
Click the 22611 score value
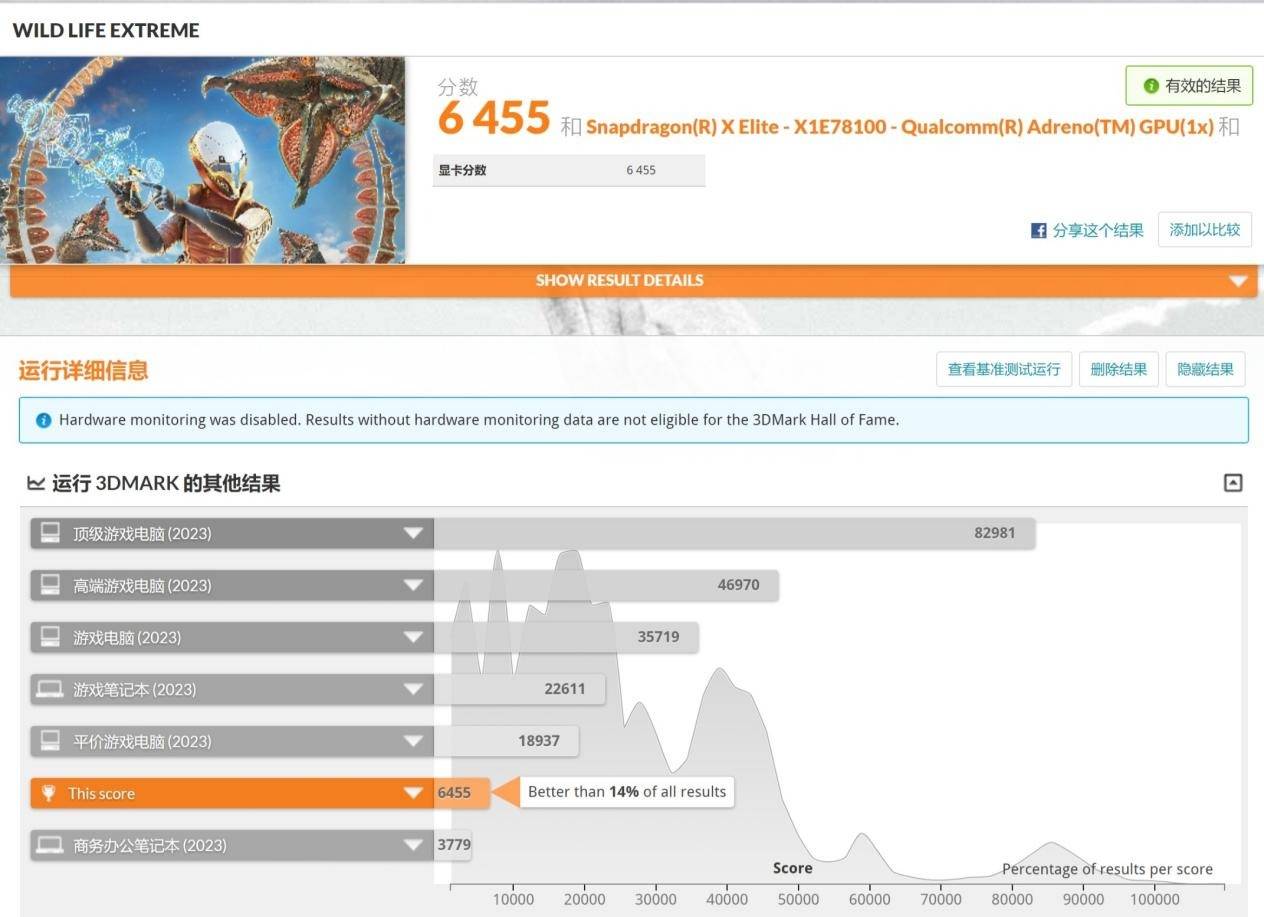click(565, 689)
